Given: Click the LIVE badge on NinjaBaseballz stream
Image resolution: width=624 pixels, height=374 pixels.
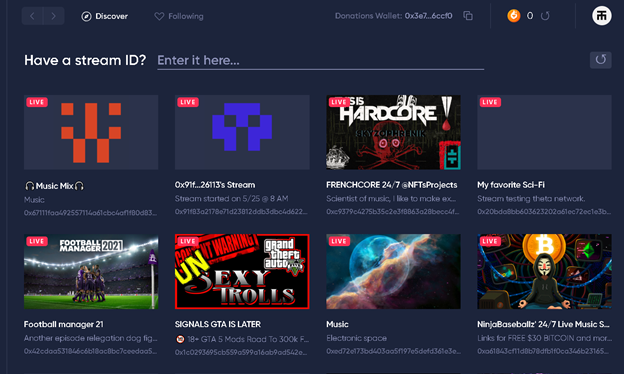Looking at the screenshot, I should [x=490, y=241].
